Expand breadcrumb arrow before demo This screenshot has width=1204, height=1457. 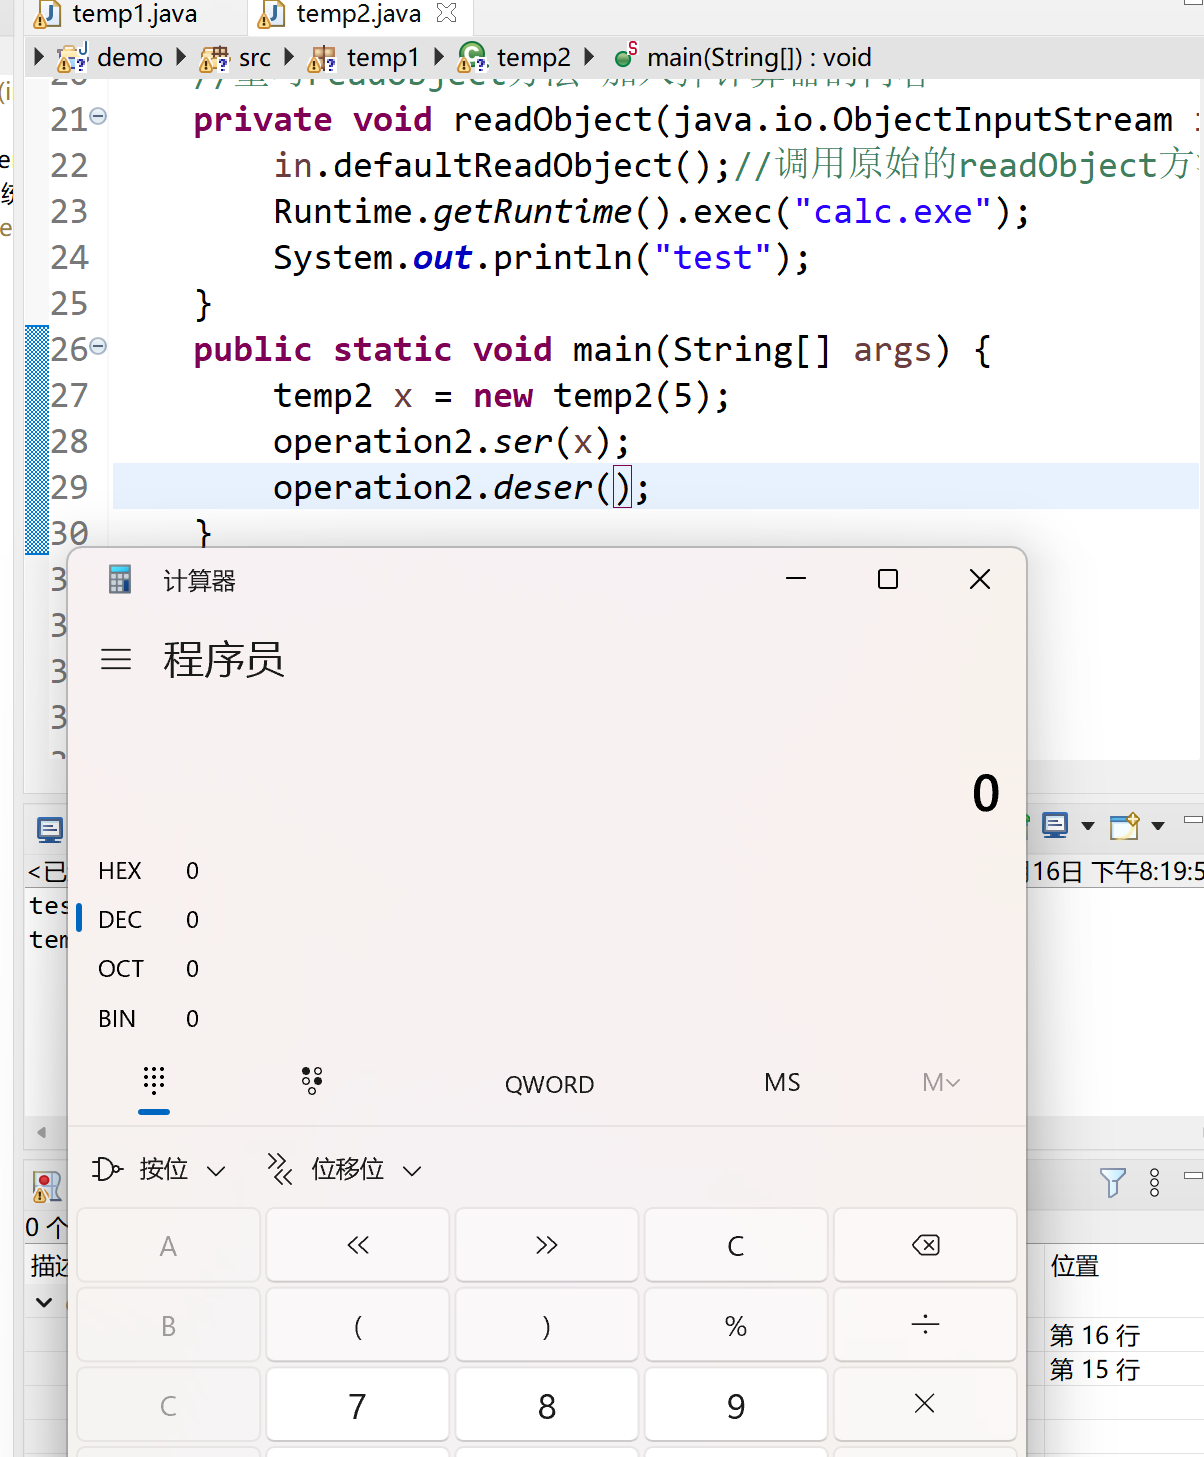click(39, 56)
